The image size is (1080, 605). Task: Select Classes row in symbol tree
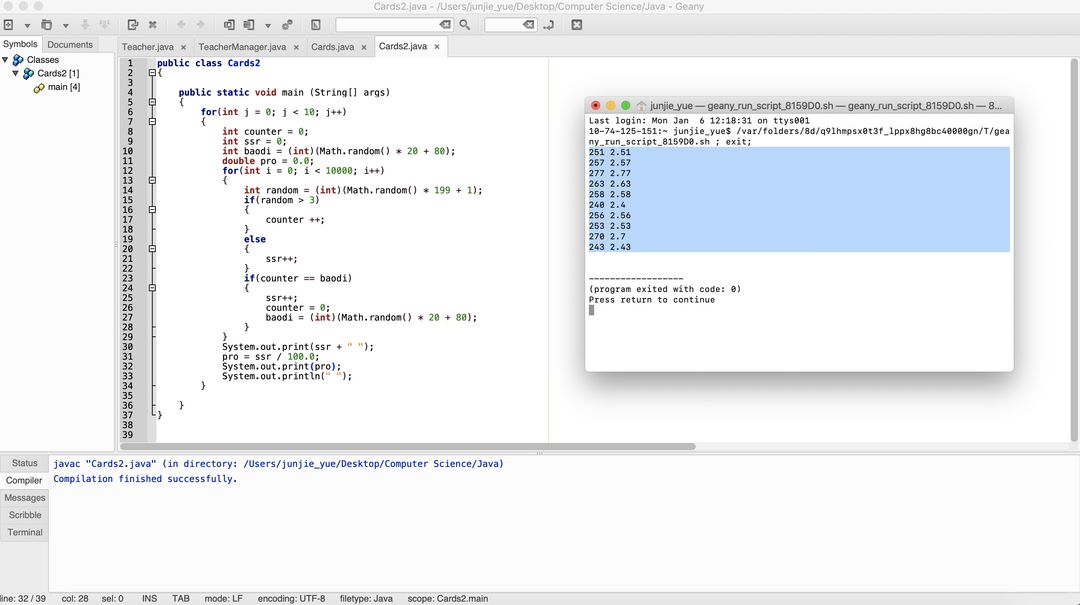coord(43,60)
